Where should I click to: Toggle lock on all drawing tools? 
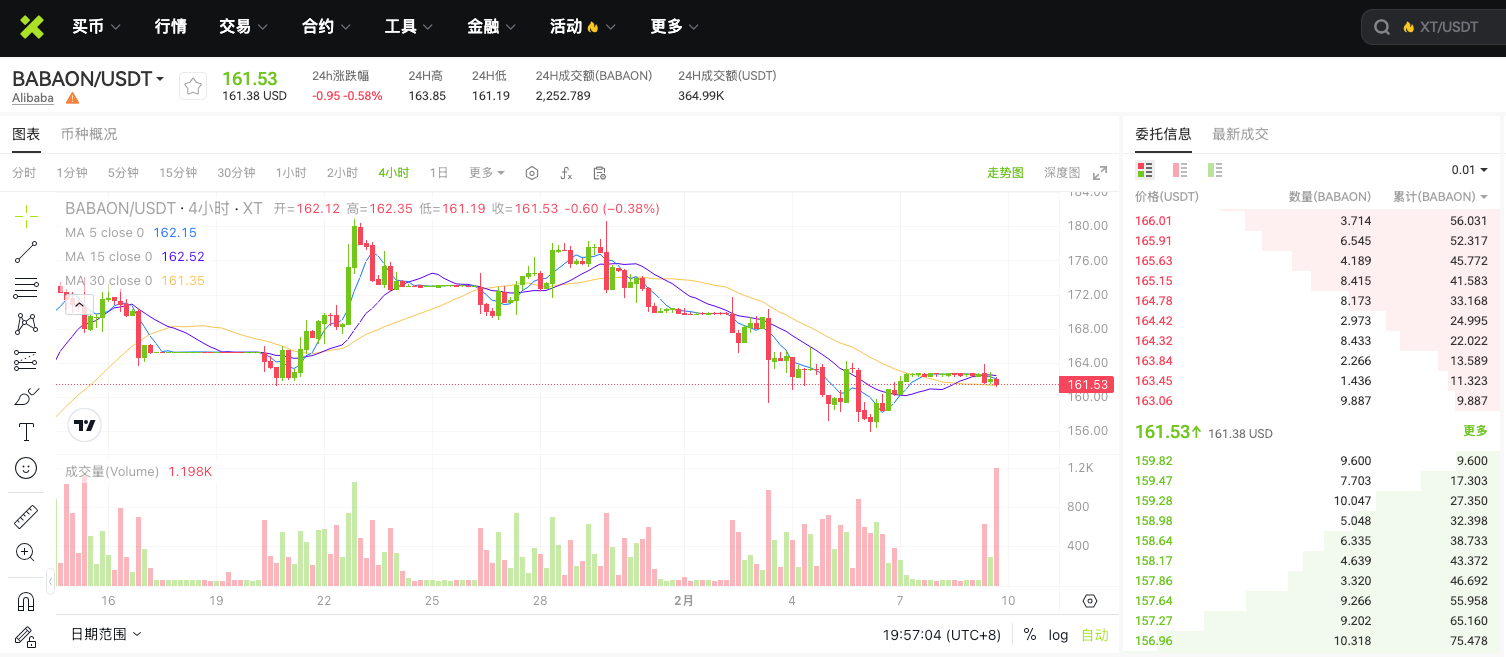pos(26,637)
